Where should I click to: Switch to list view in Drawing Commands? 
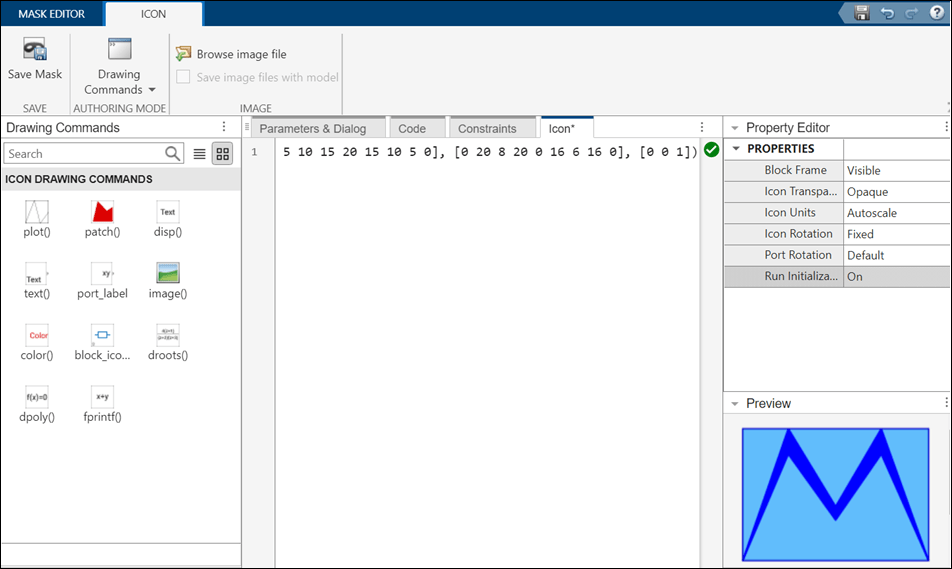(x=200, y=154)
